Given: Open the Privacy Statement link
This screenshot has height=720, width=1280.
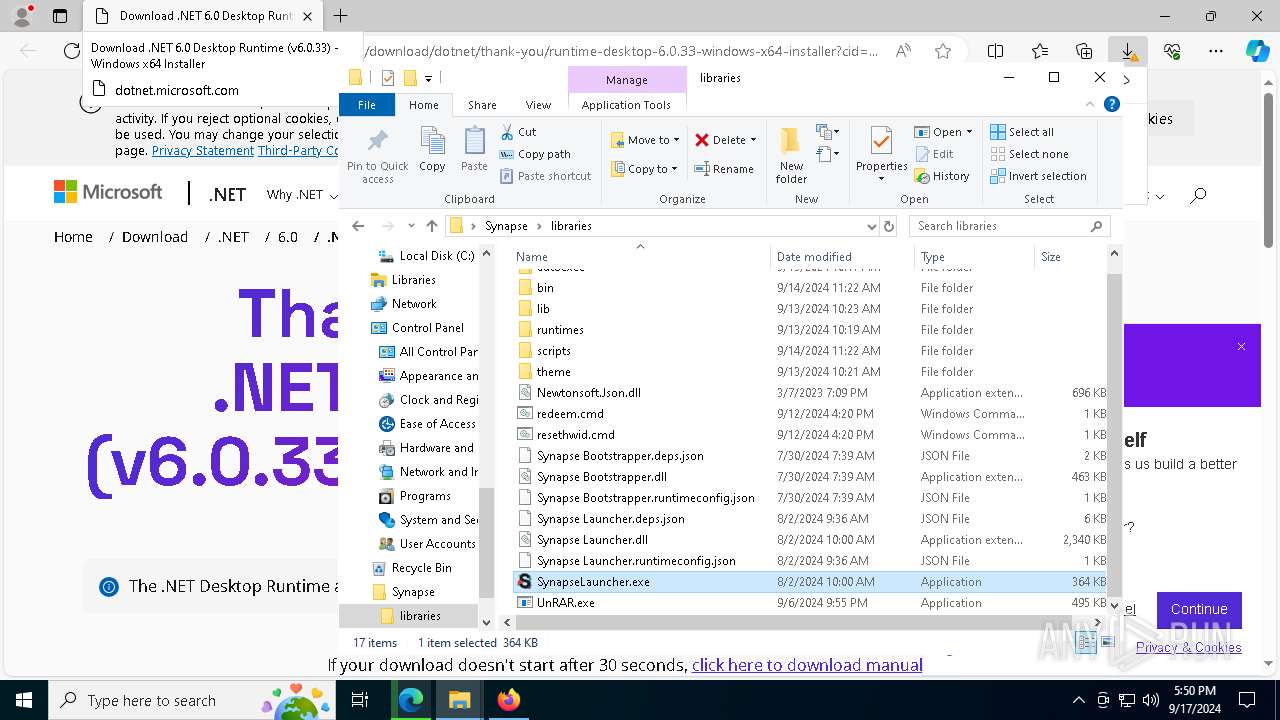Looking at the screenshot, I should pos(203,150).
